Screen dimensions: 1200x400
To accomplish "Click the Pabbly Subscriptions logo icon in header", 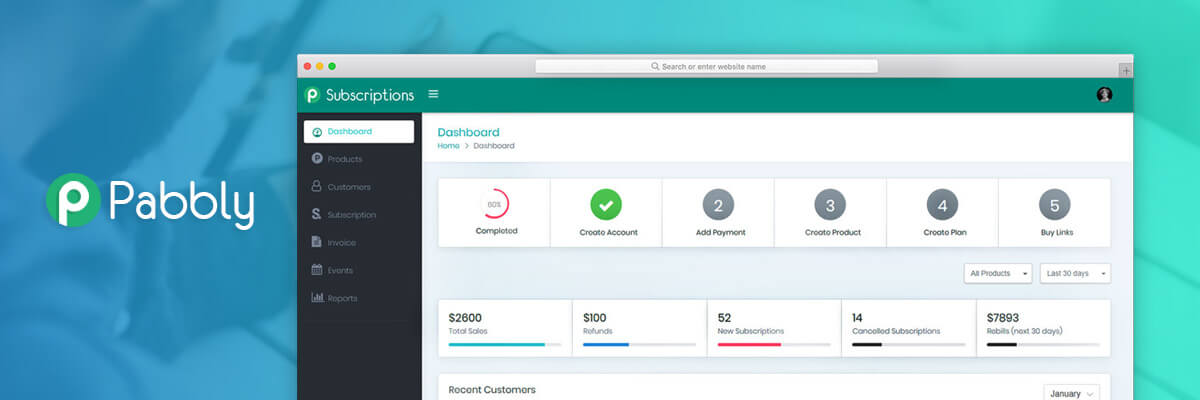I will 313,95.
